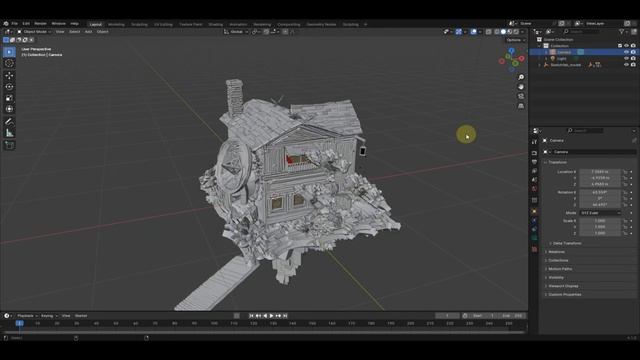
Task: Expand the Viewport Display panel
Action: 563,286
